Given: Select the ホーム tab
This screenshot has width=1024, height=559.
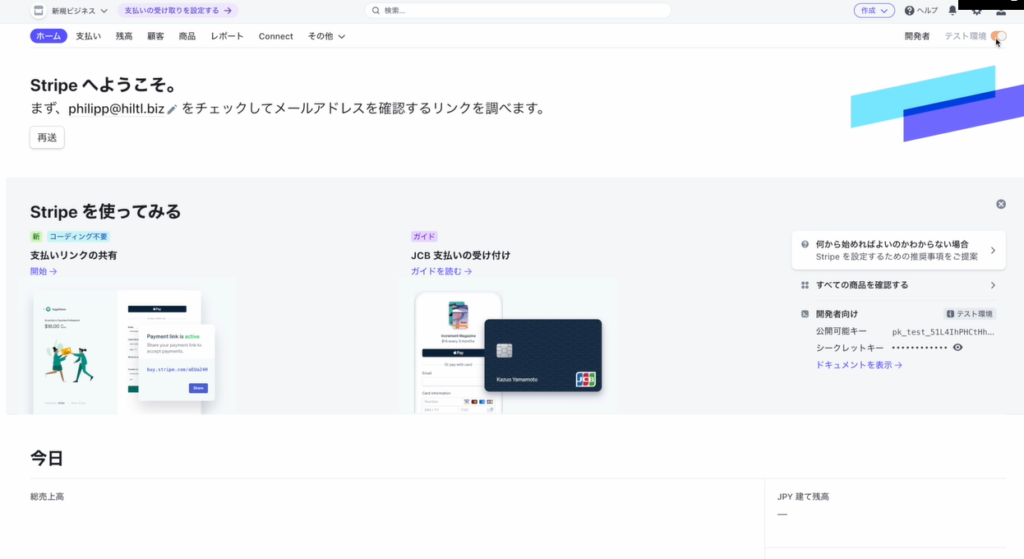Looking at the screenshot, I should click(48, 36).
